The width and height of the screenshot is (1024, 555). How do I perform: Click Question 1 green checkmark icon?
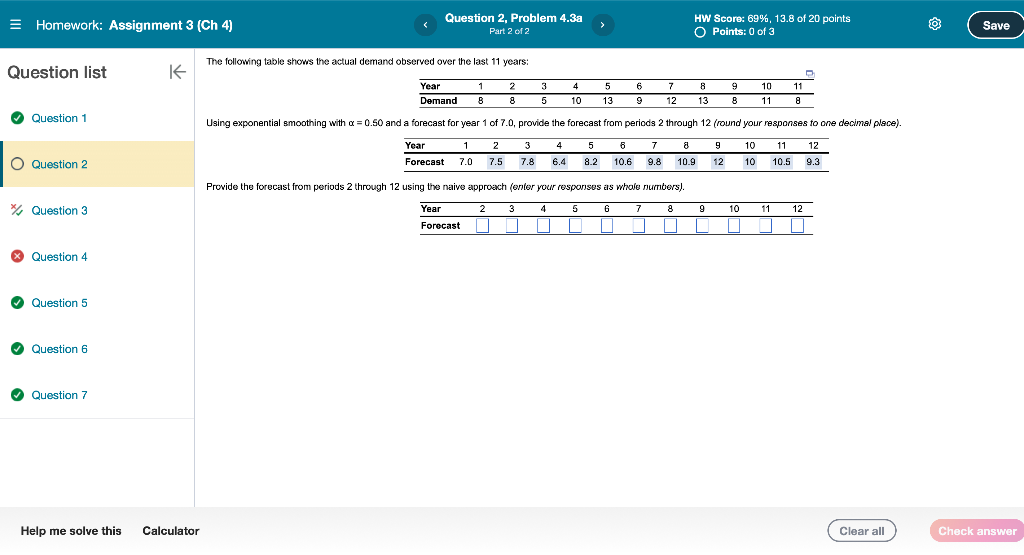coord(18,118)
